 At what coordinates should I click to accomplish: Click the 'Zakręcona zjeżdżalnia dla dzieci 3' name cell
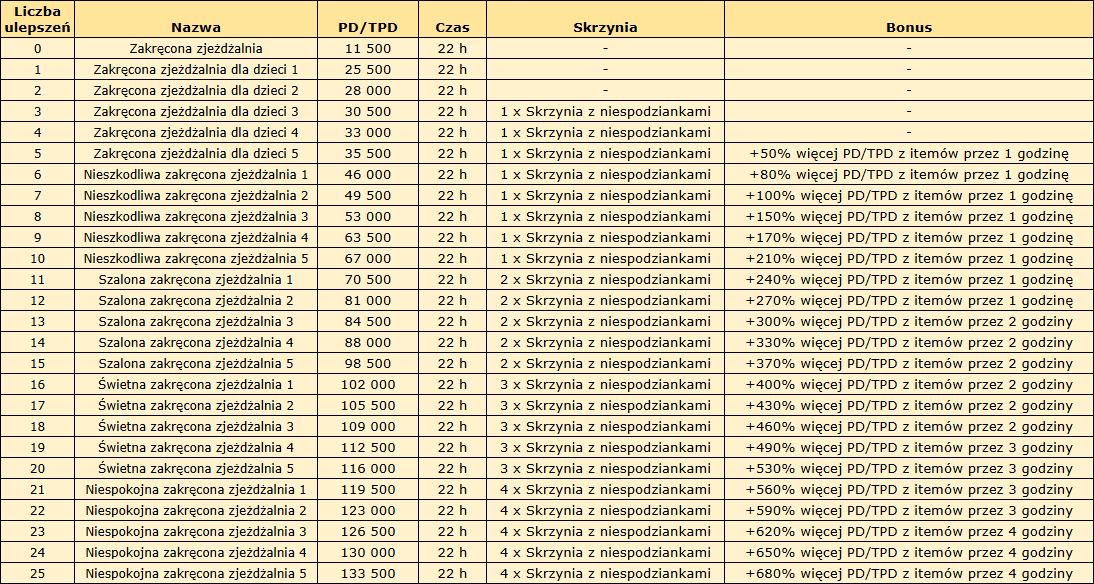tap(196, 111)
